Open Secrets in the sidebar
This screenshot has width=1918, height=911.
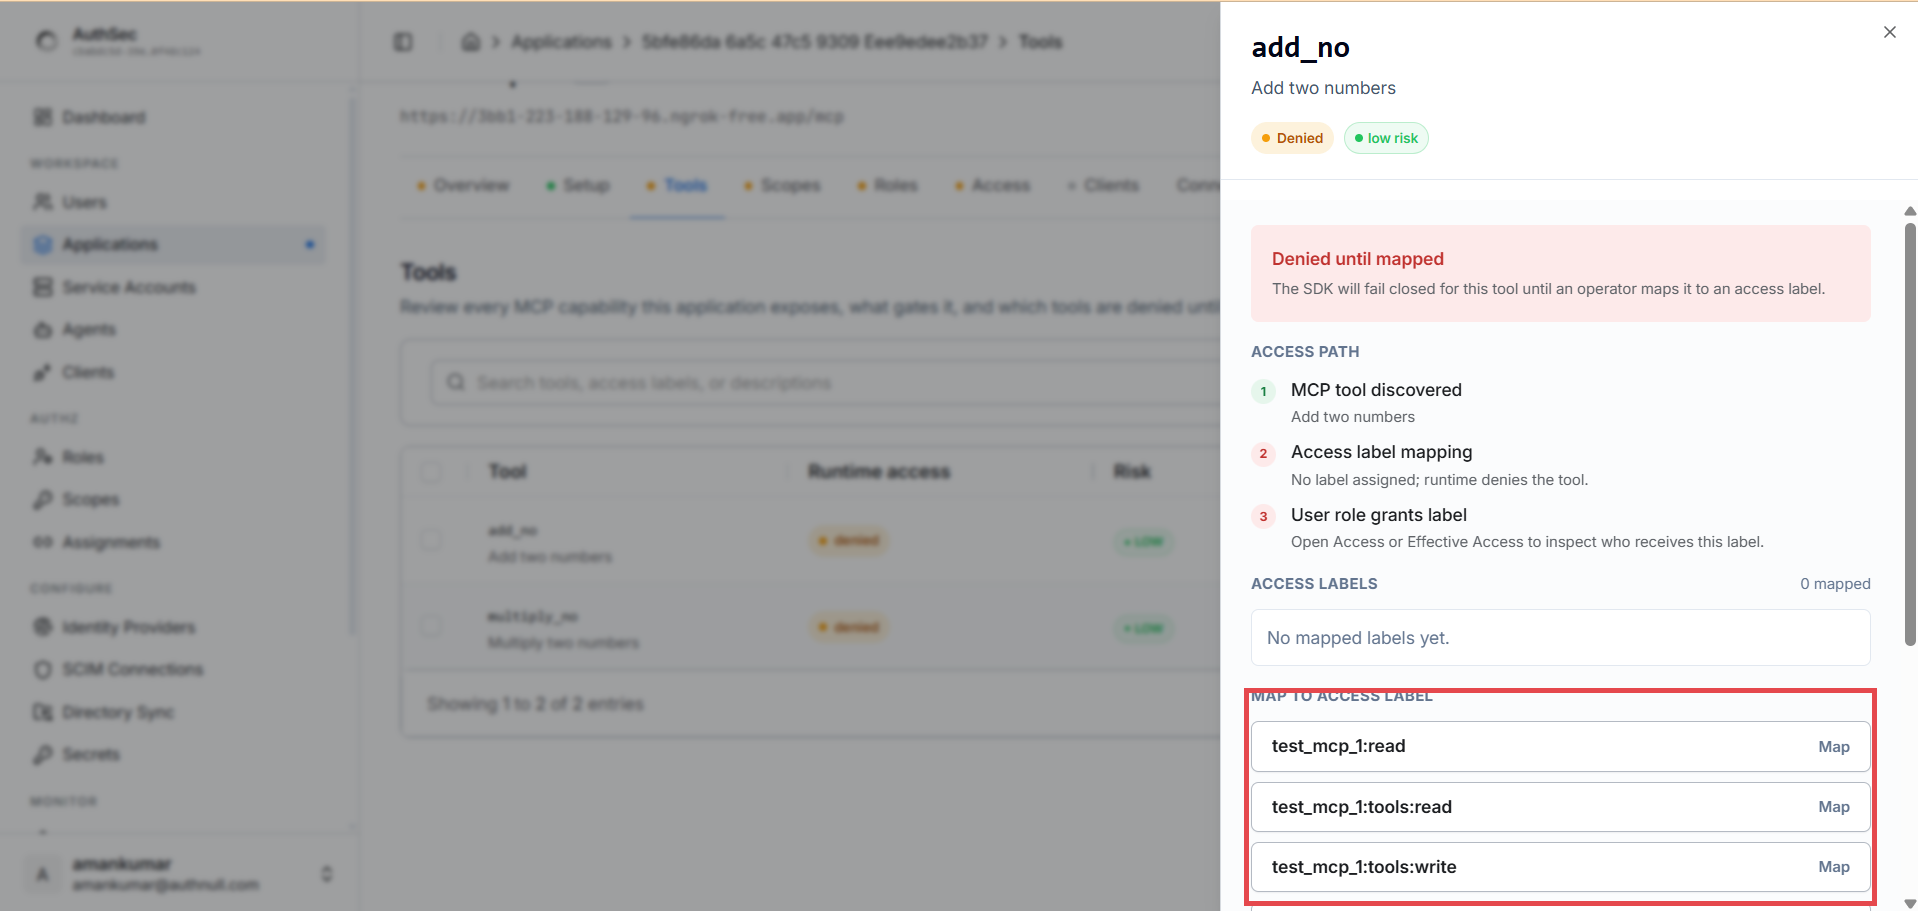76,754
